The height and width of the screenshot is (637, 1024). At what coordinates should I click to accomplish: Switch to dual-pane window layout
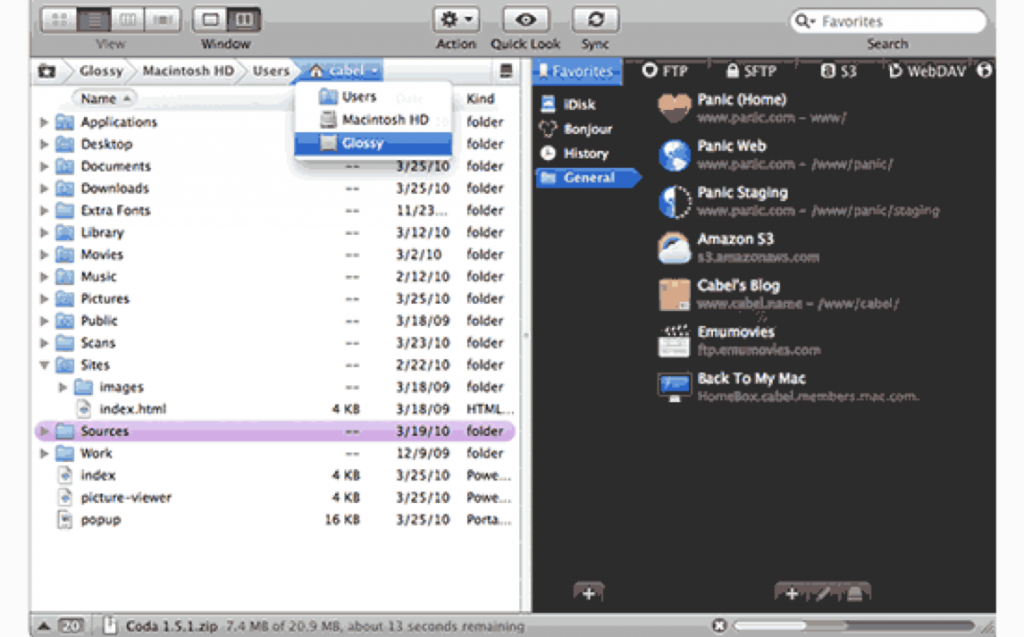[244, 20]
